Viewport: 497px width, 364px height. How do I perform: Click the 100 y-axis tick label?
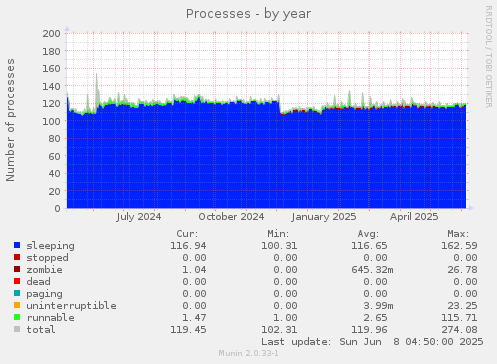51,121
